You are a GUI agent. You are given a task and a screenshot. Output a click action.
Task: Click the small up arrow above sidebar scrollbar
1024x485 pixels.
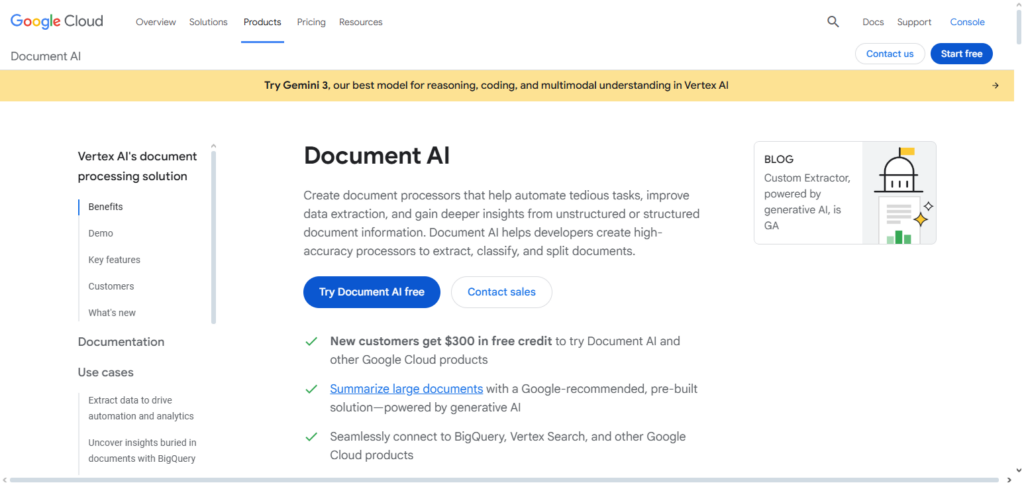[213, 146]
